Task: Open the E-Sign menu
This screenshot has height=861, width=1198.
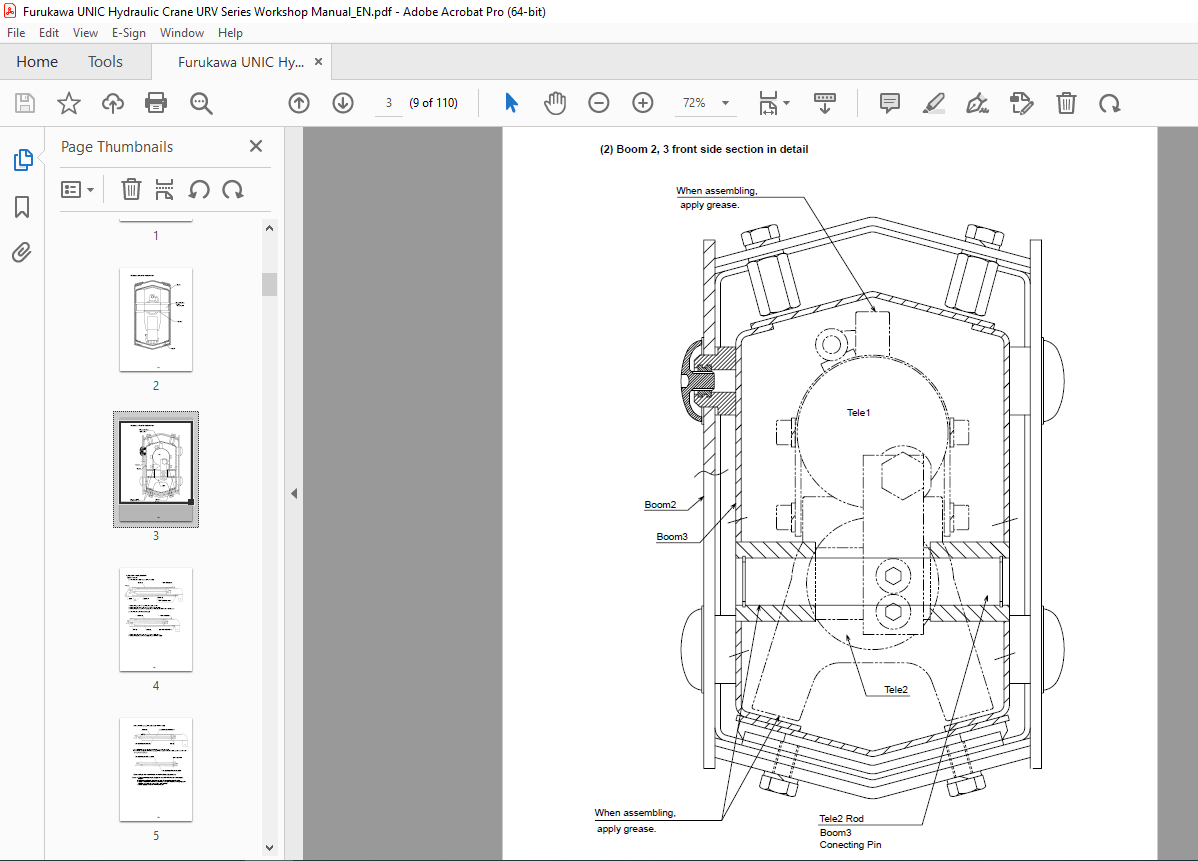Action: point(128,33)
